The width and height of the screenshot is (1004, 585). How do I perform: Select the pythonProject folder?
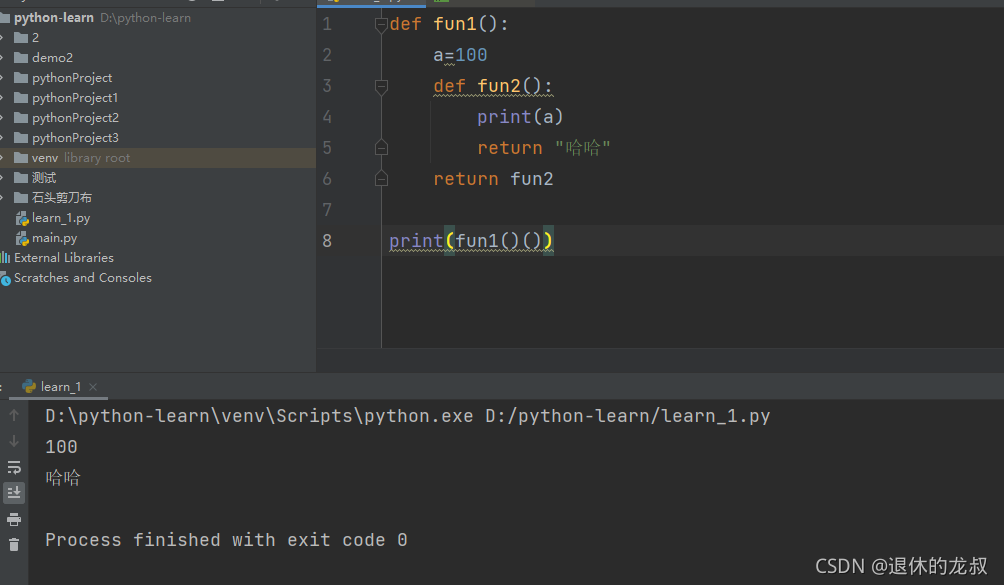pyautogui.click(x=72, y=77)
